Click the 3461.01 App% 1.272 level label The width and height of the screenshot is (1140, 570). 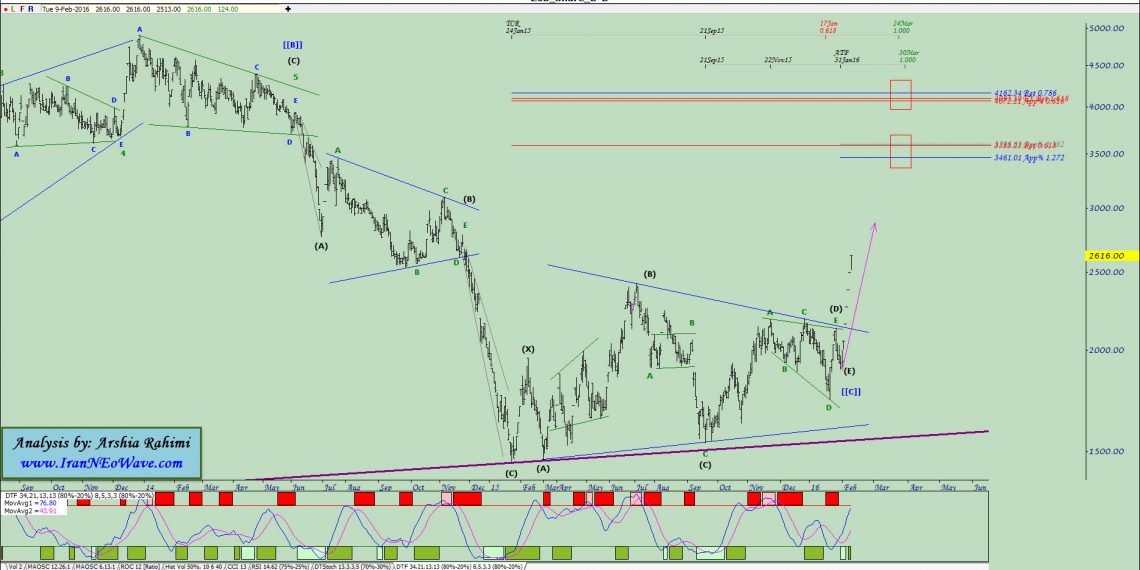1025,158
